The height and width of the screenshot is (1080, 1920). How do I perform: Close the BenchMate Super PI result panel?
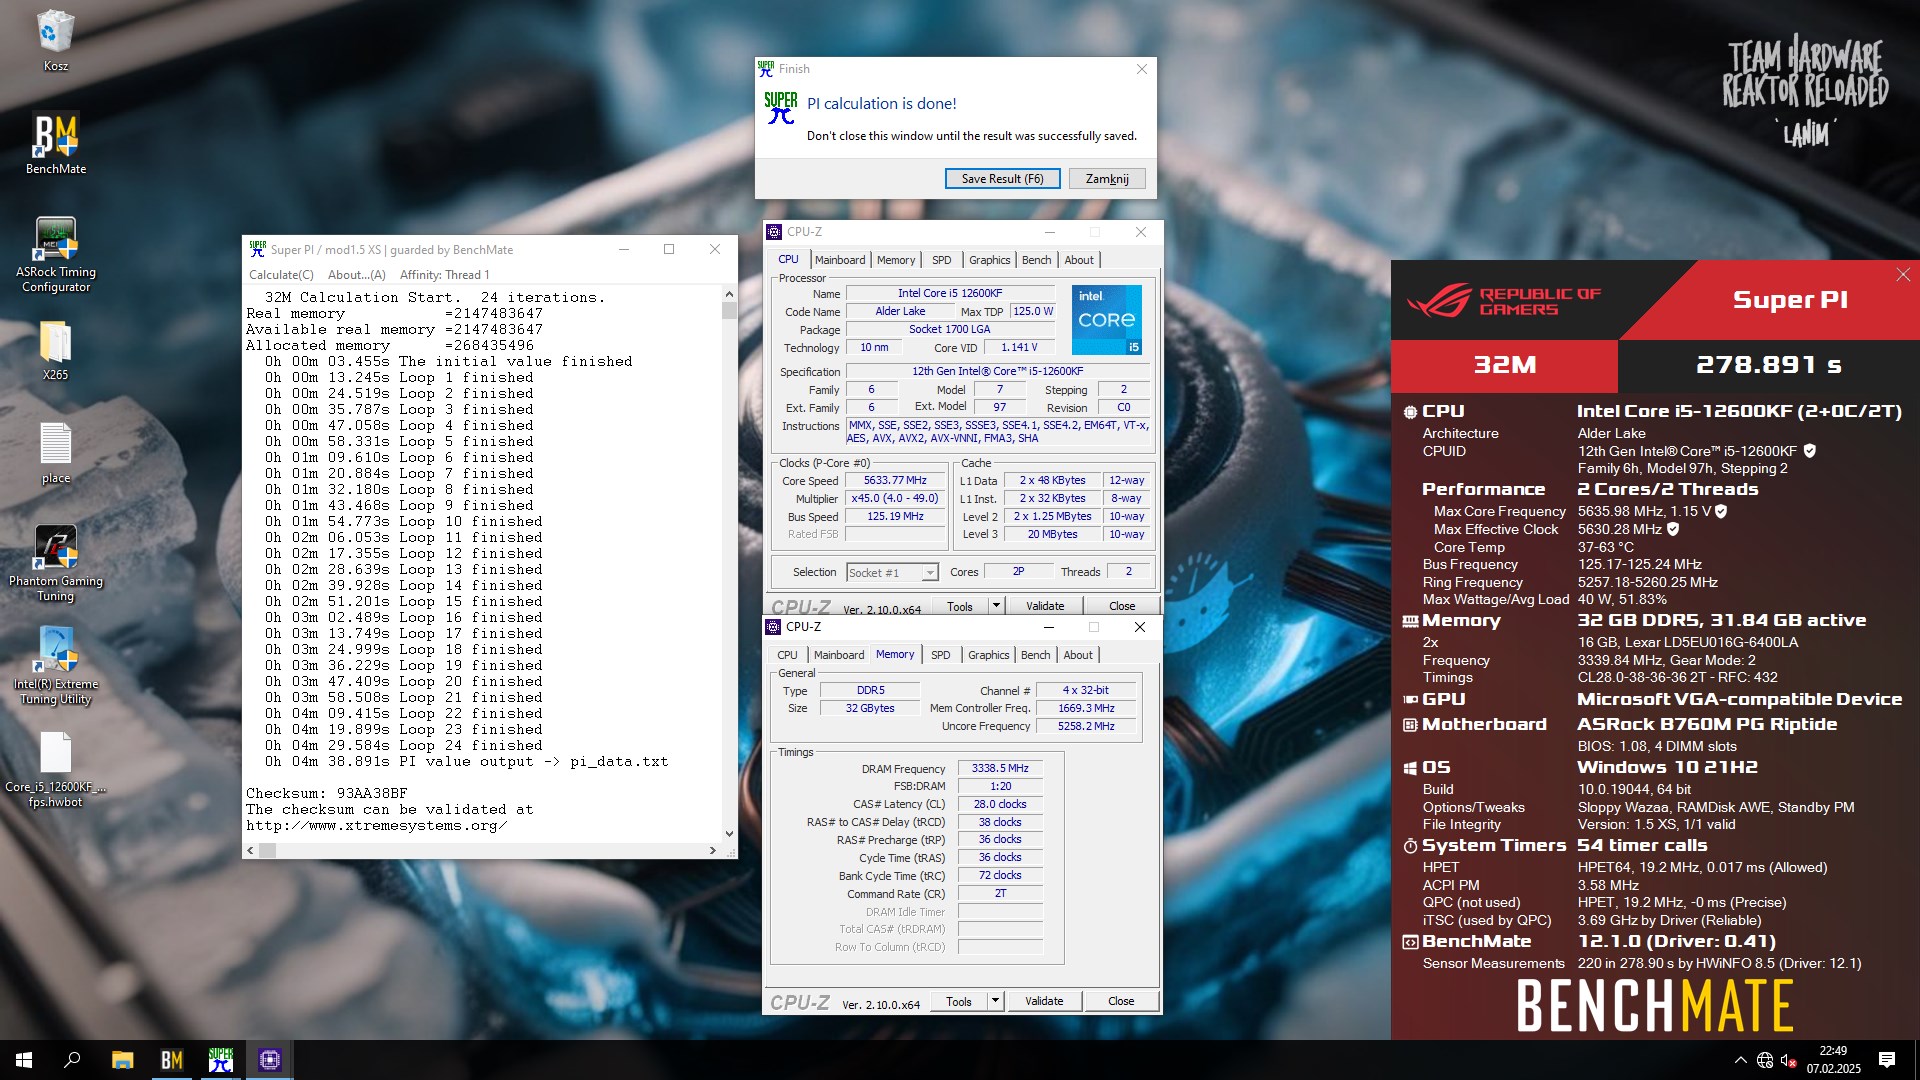coord(1903,274)
